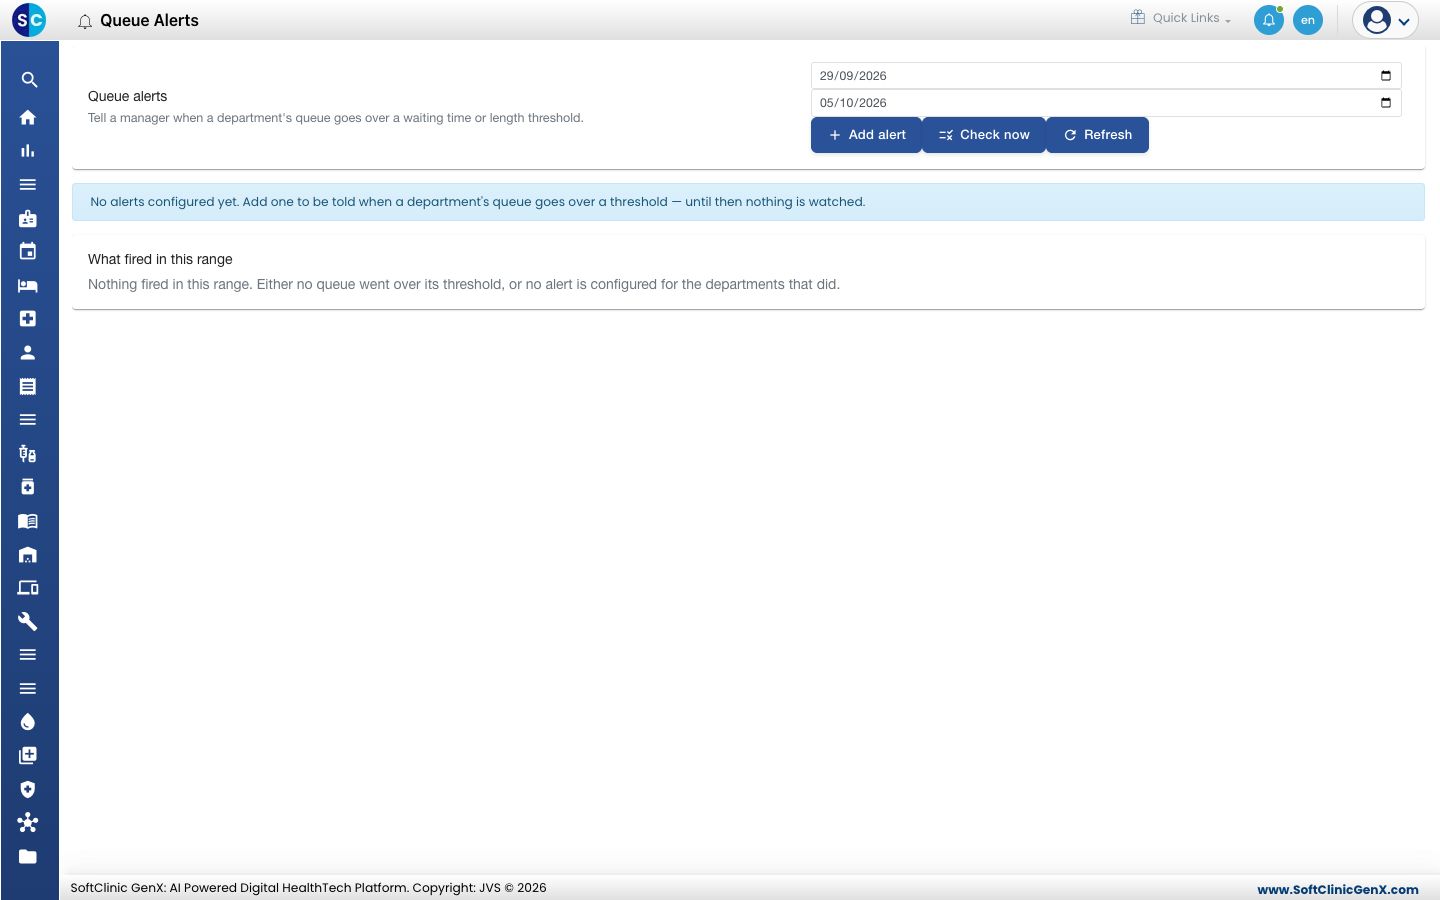Open the bar chart analytics icon

tap(28, 151)
